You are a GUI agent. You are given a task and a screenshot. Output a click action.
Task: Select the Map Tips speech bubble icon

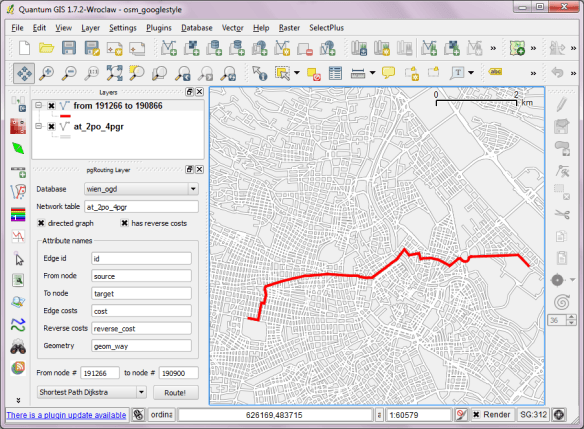pos(388,72)
